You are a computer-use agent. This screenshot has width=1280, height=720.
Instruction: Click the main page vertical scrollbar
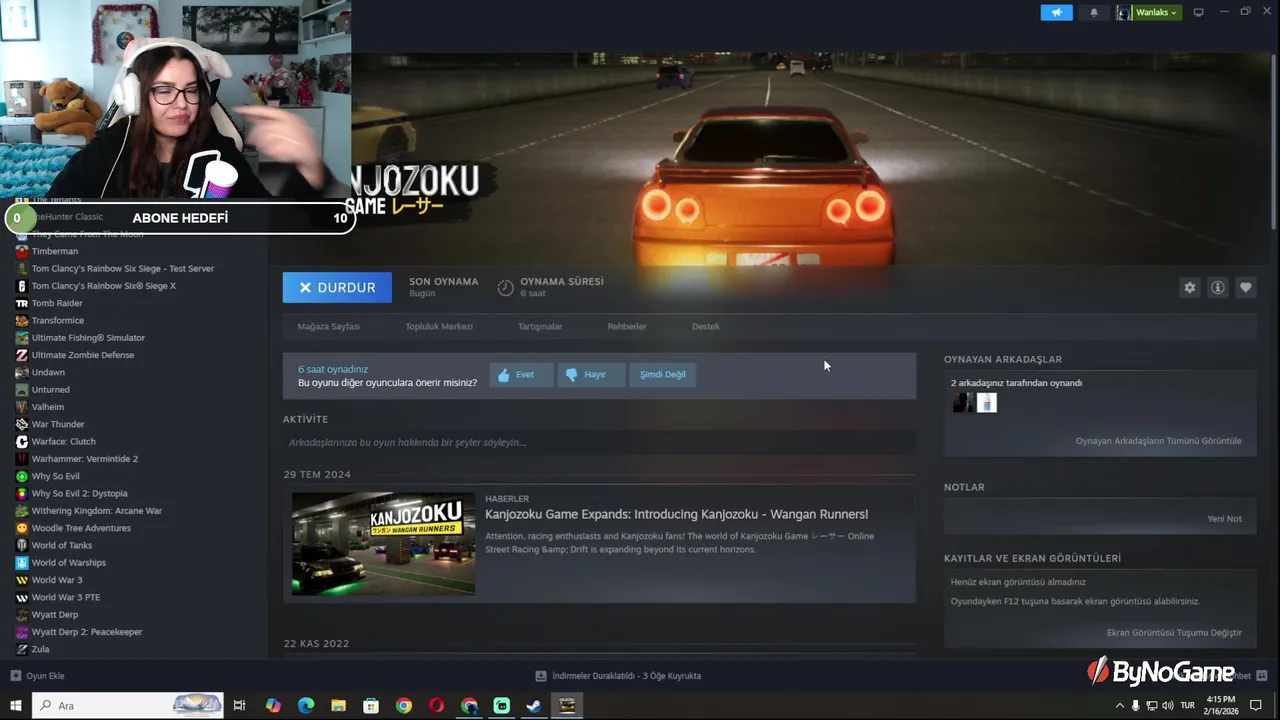click(x=1273, y=140)
